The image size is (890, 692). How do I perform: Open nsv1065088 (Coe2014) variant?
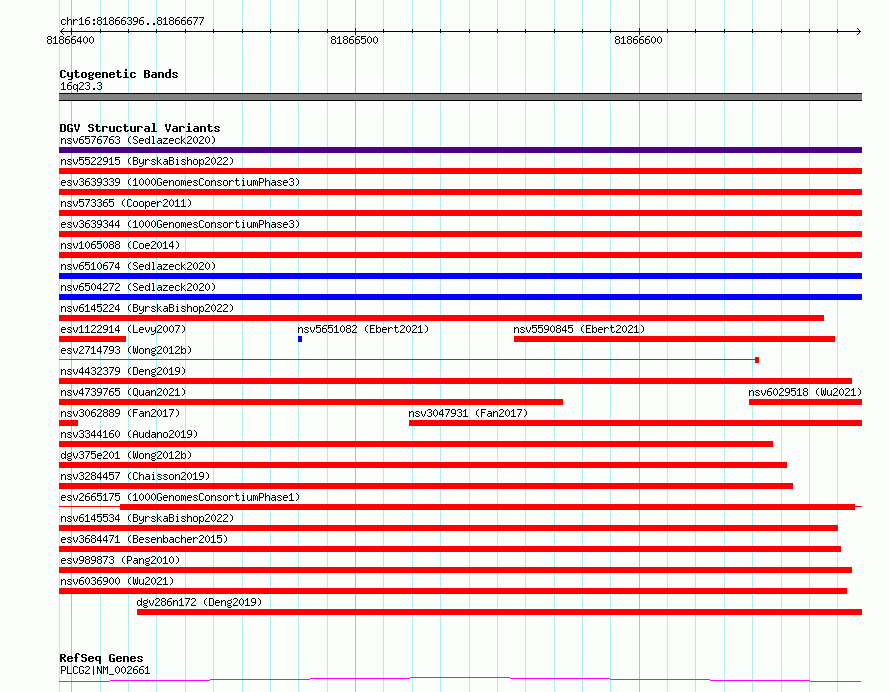coord(120,245)
